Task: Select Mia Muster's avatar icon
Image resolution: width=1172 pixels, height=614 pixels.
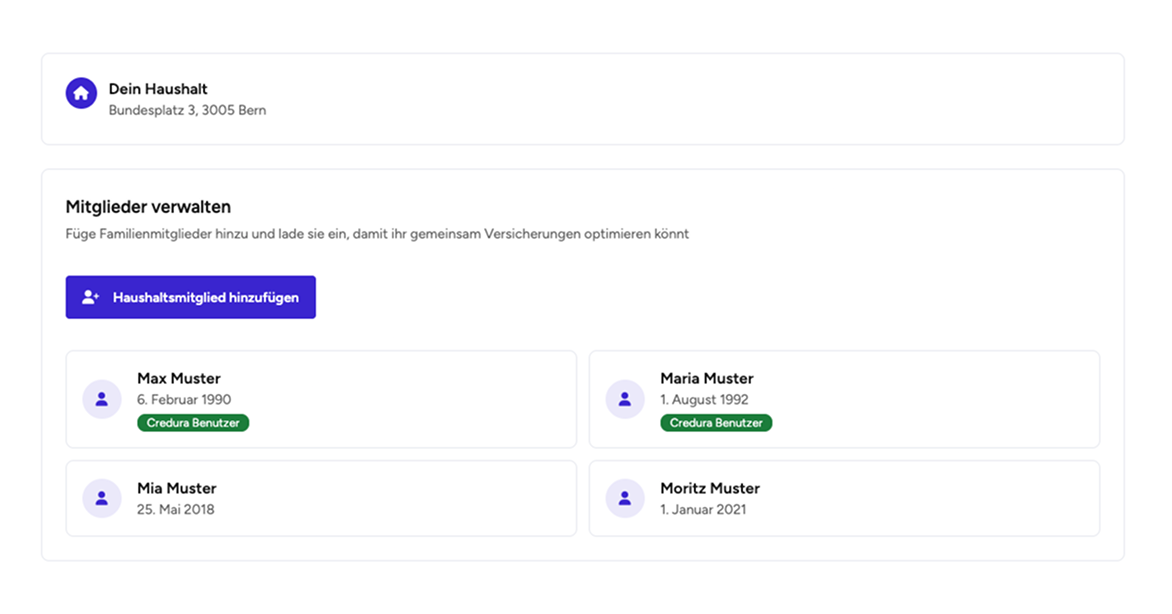Action: [101, 498]
